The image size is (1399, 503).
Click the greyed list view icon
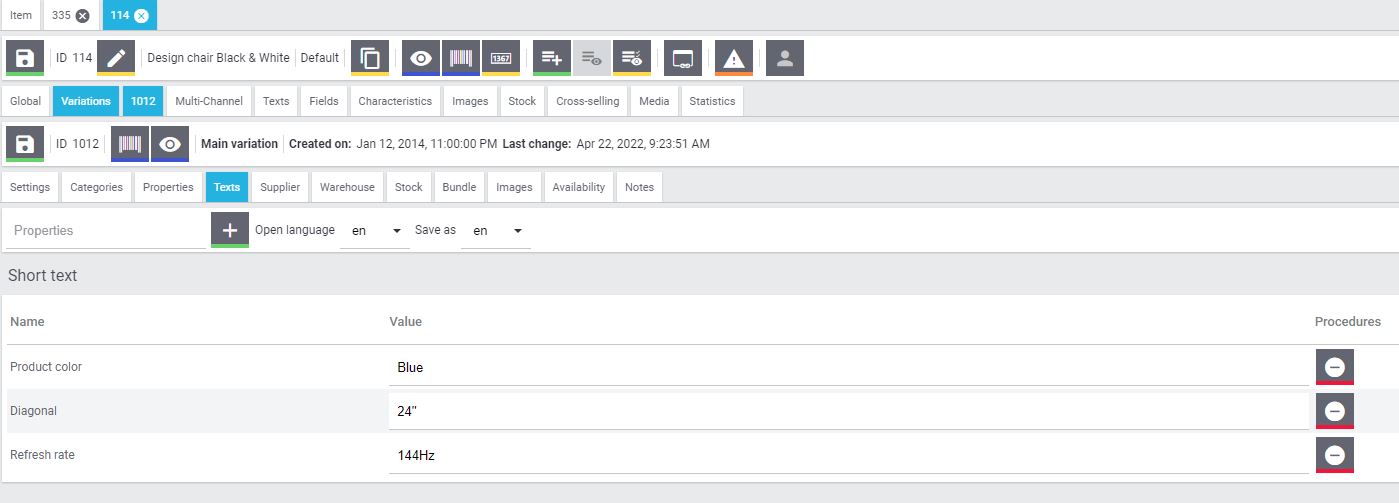coord(592,58)
